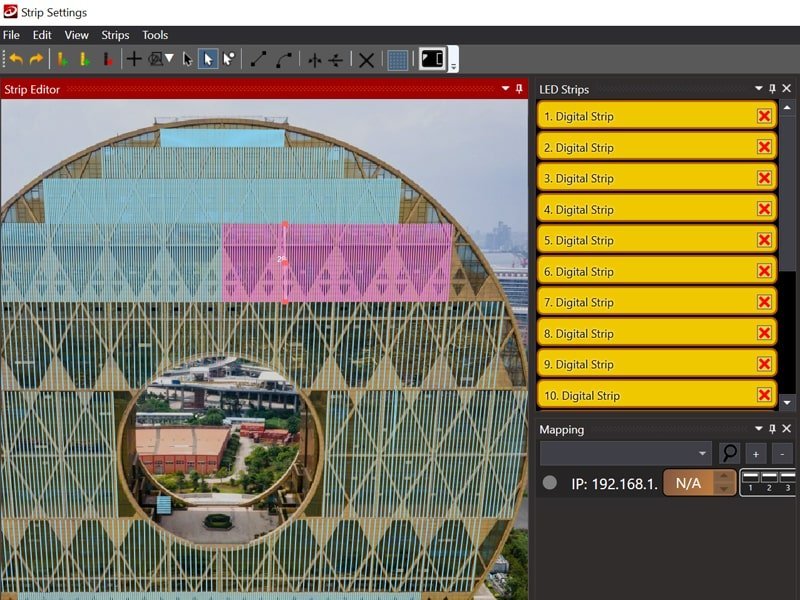This screenshot has width=800, height=600.
Task: Select 8. Digital Strip entry
Action: point(657,333)
